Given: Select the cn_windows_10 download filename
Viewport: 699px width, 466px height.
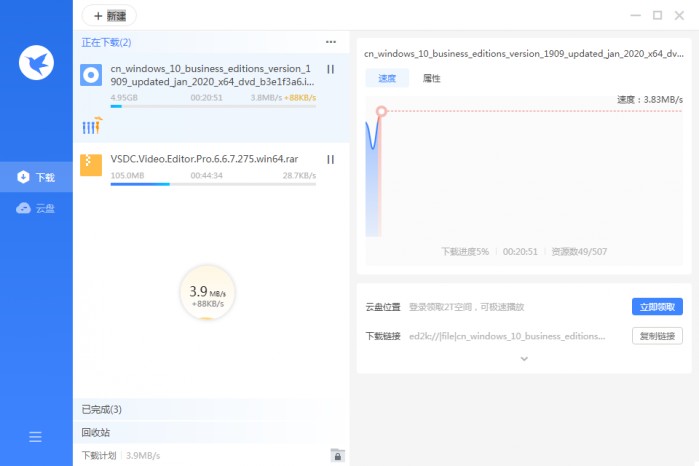Looking at the screenshot, I should [212, 75].
